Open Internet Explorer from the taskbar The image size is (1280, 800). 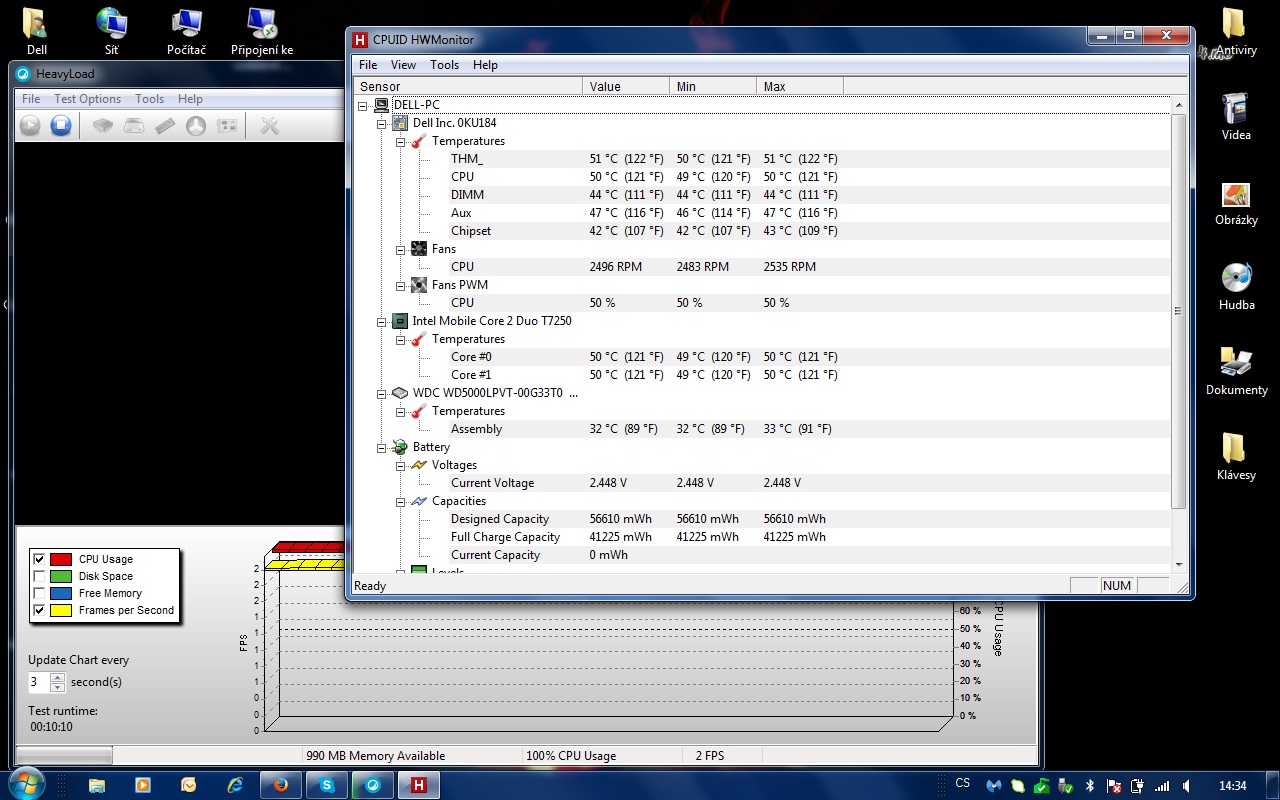(x=235, y=785)
